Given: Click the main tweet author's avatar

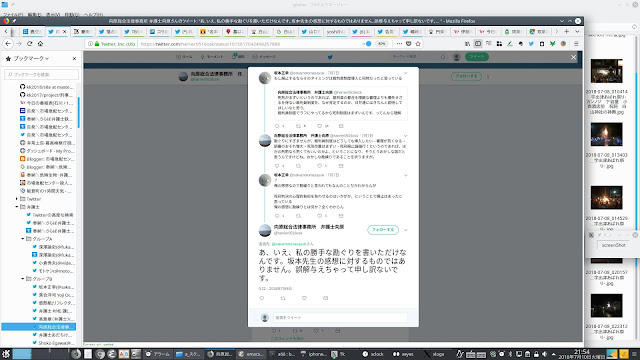Looking at the screenshot, I should [265, 230].
